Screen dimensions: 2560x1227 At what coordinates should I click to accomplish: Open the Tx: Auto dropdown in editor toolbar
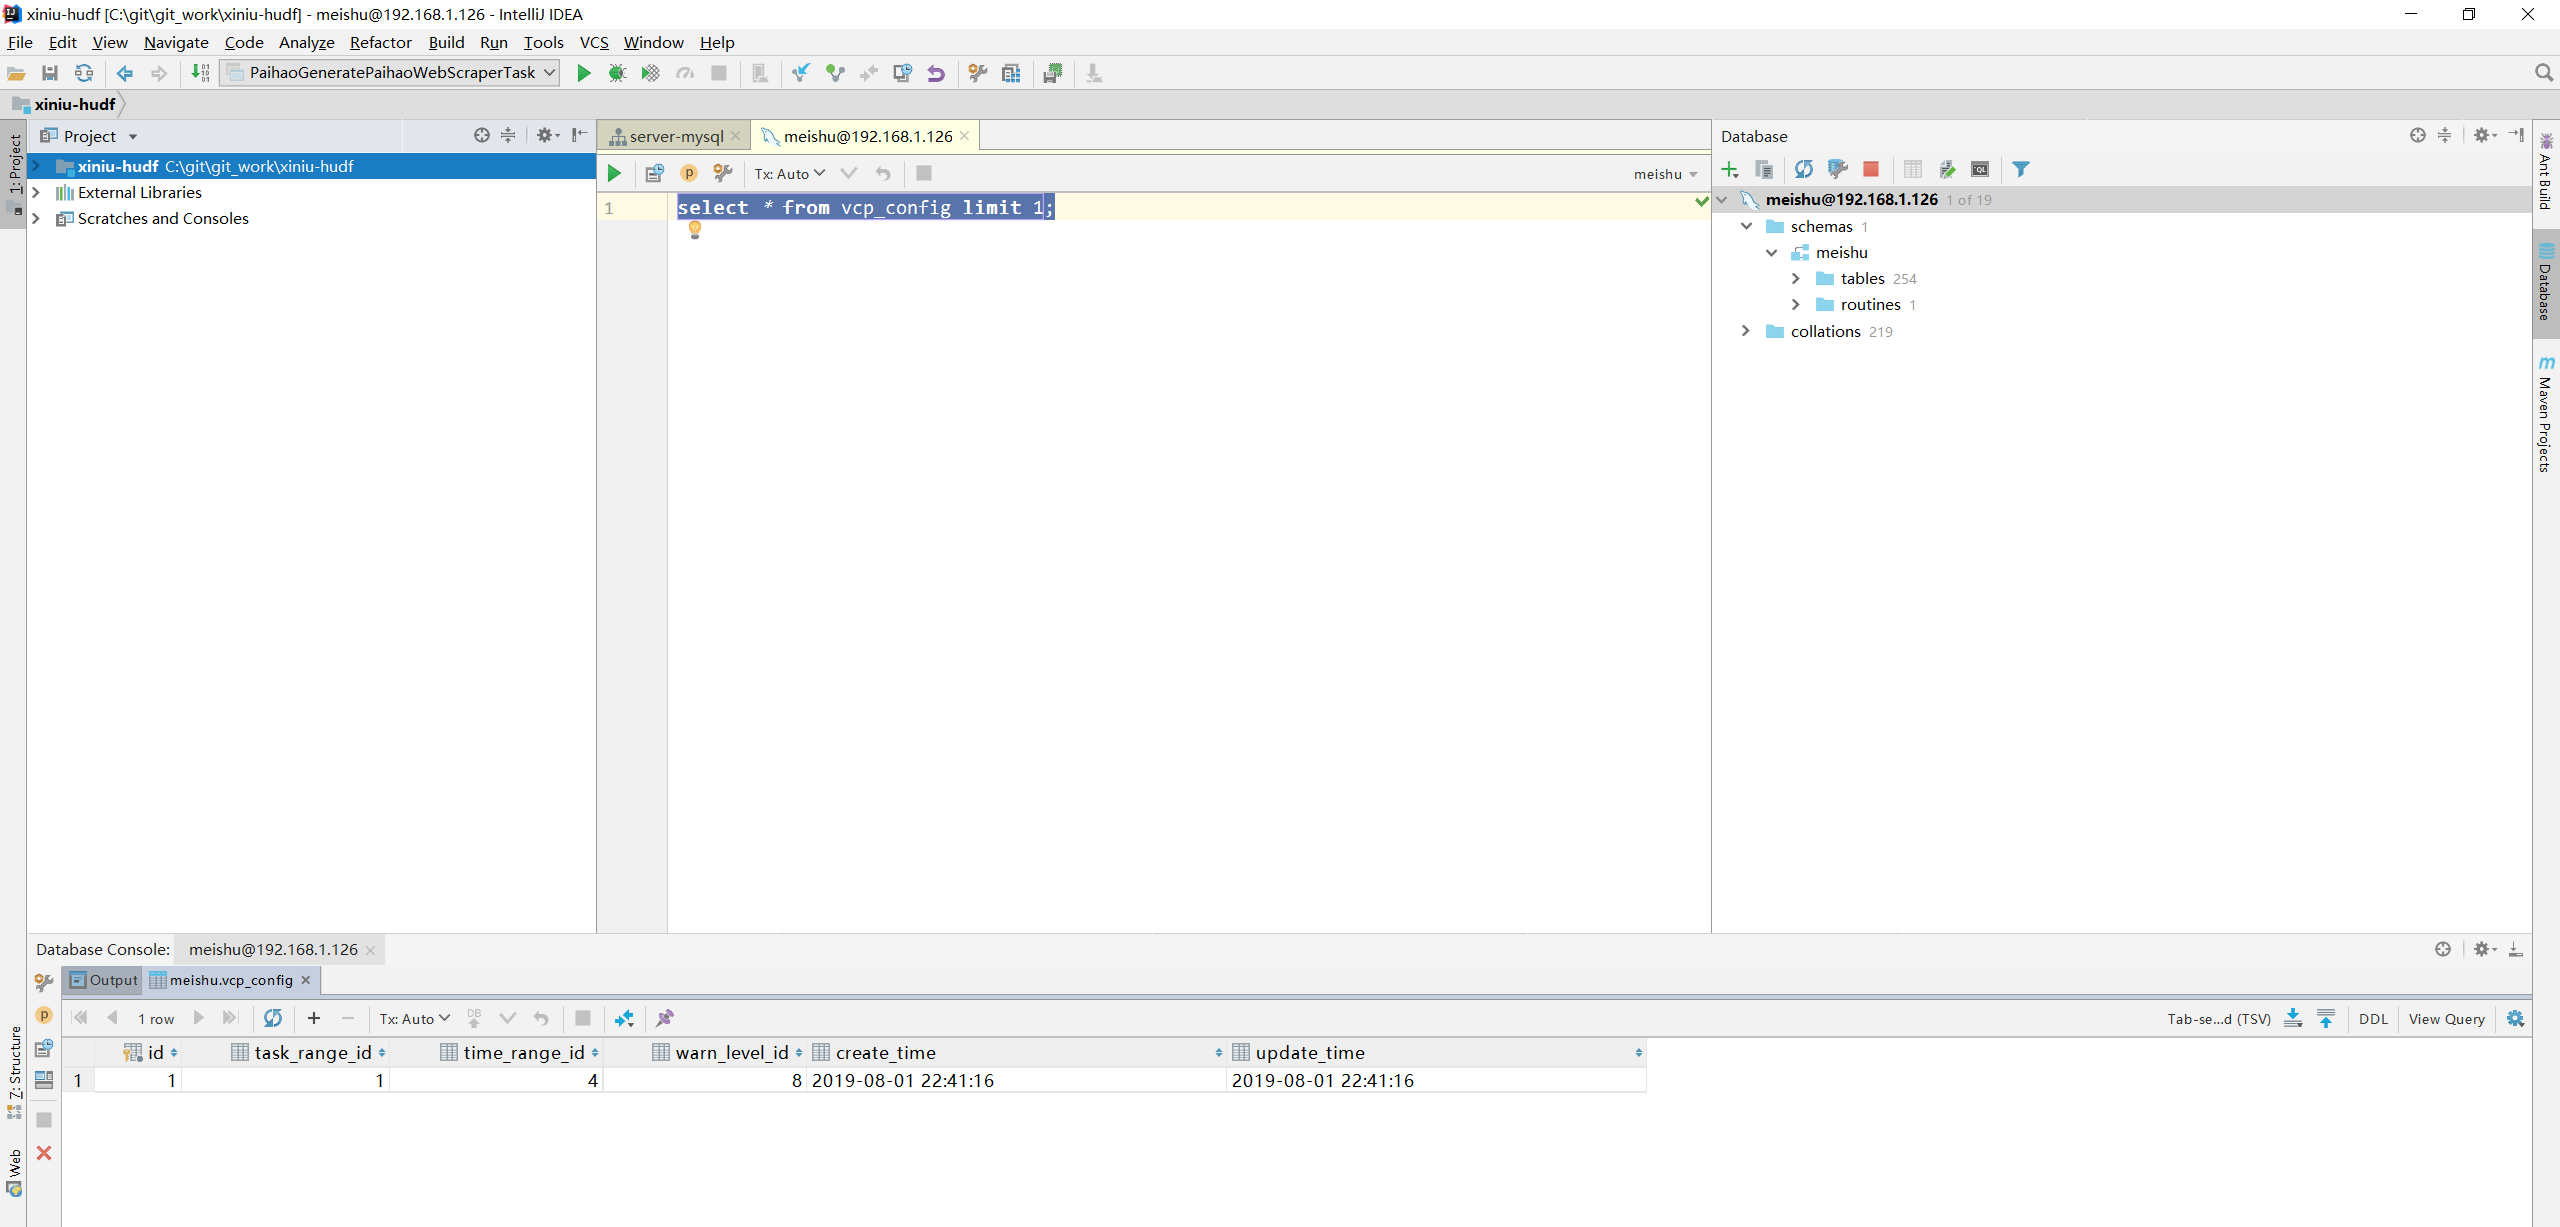tap(789, 173)
